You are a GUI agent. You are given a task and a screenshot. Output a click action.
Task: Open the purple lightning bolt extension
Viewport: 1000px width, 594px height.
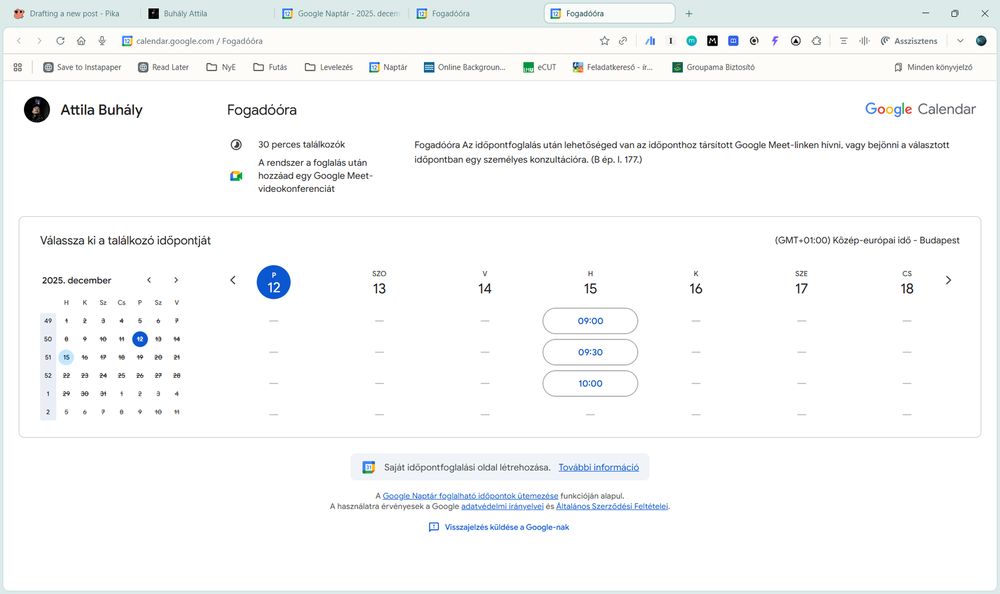point(775,41)
